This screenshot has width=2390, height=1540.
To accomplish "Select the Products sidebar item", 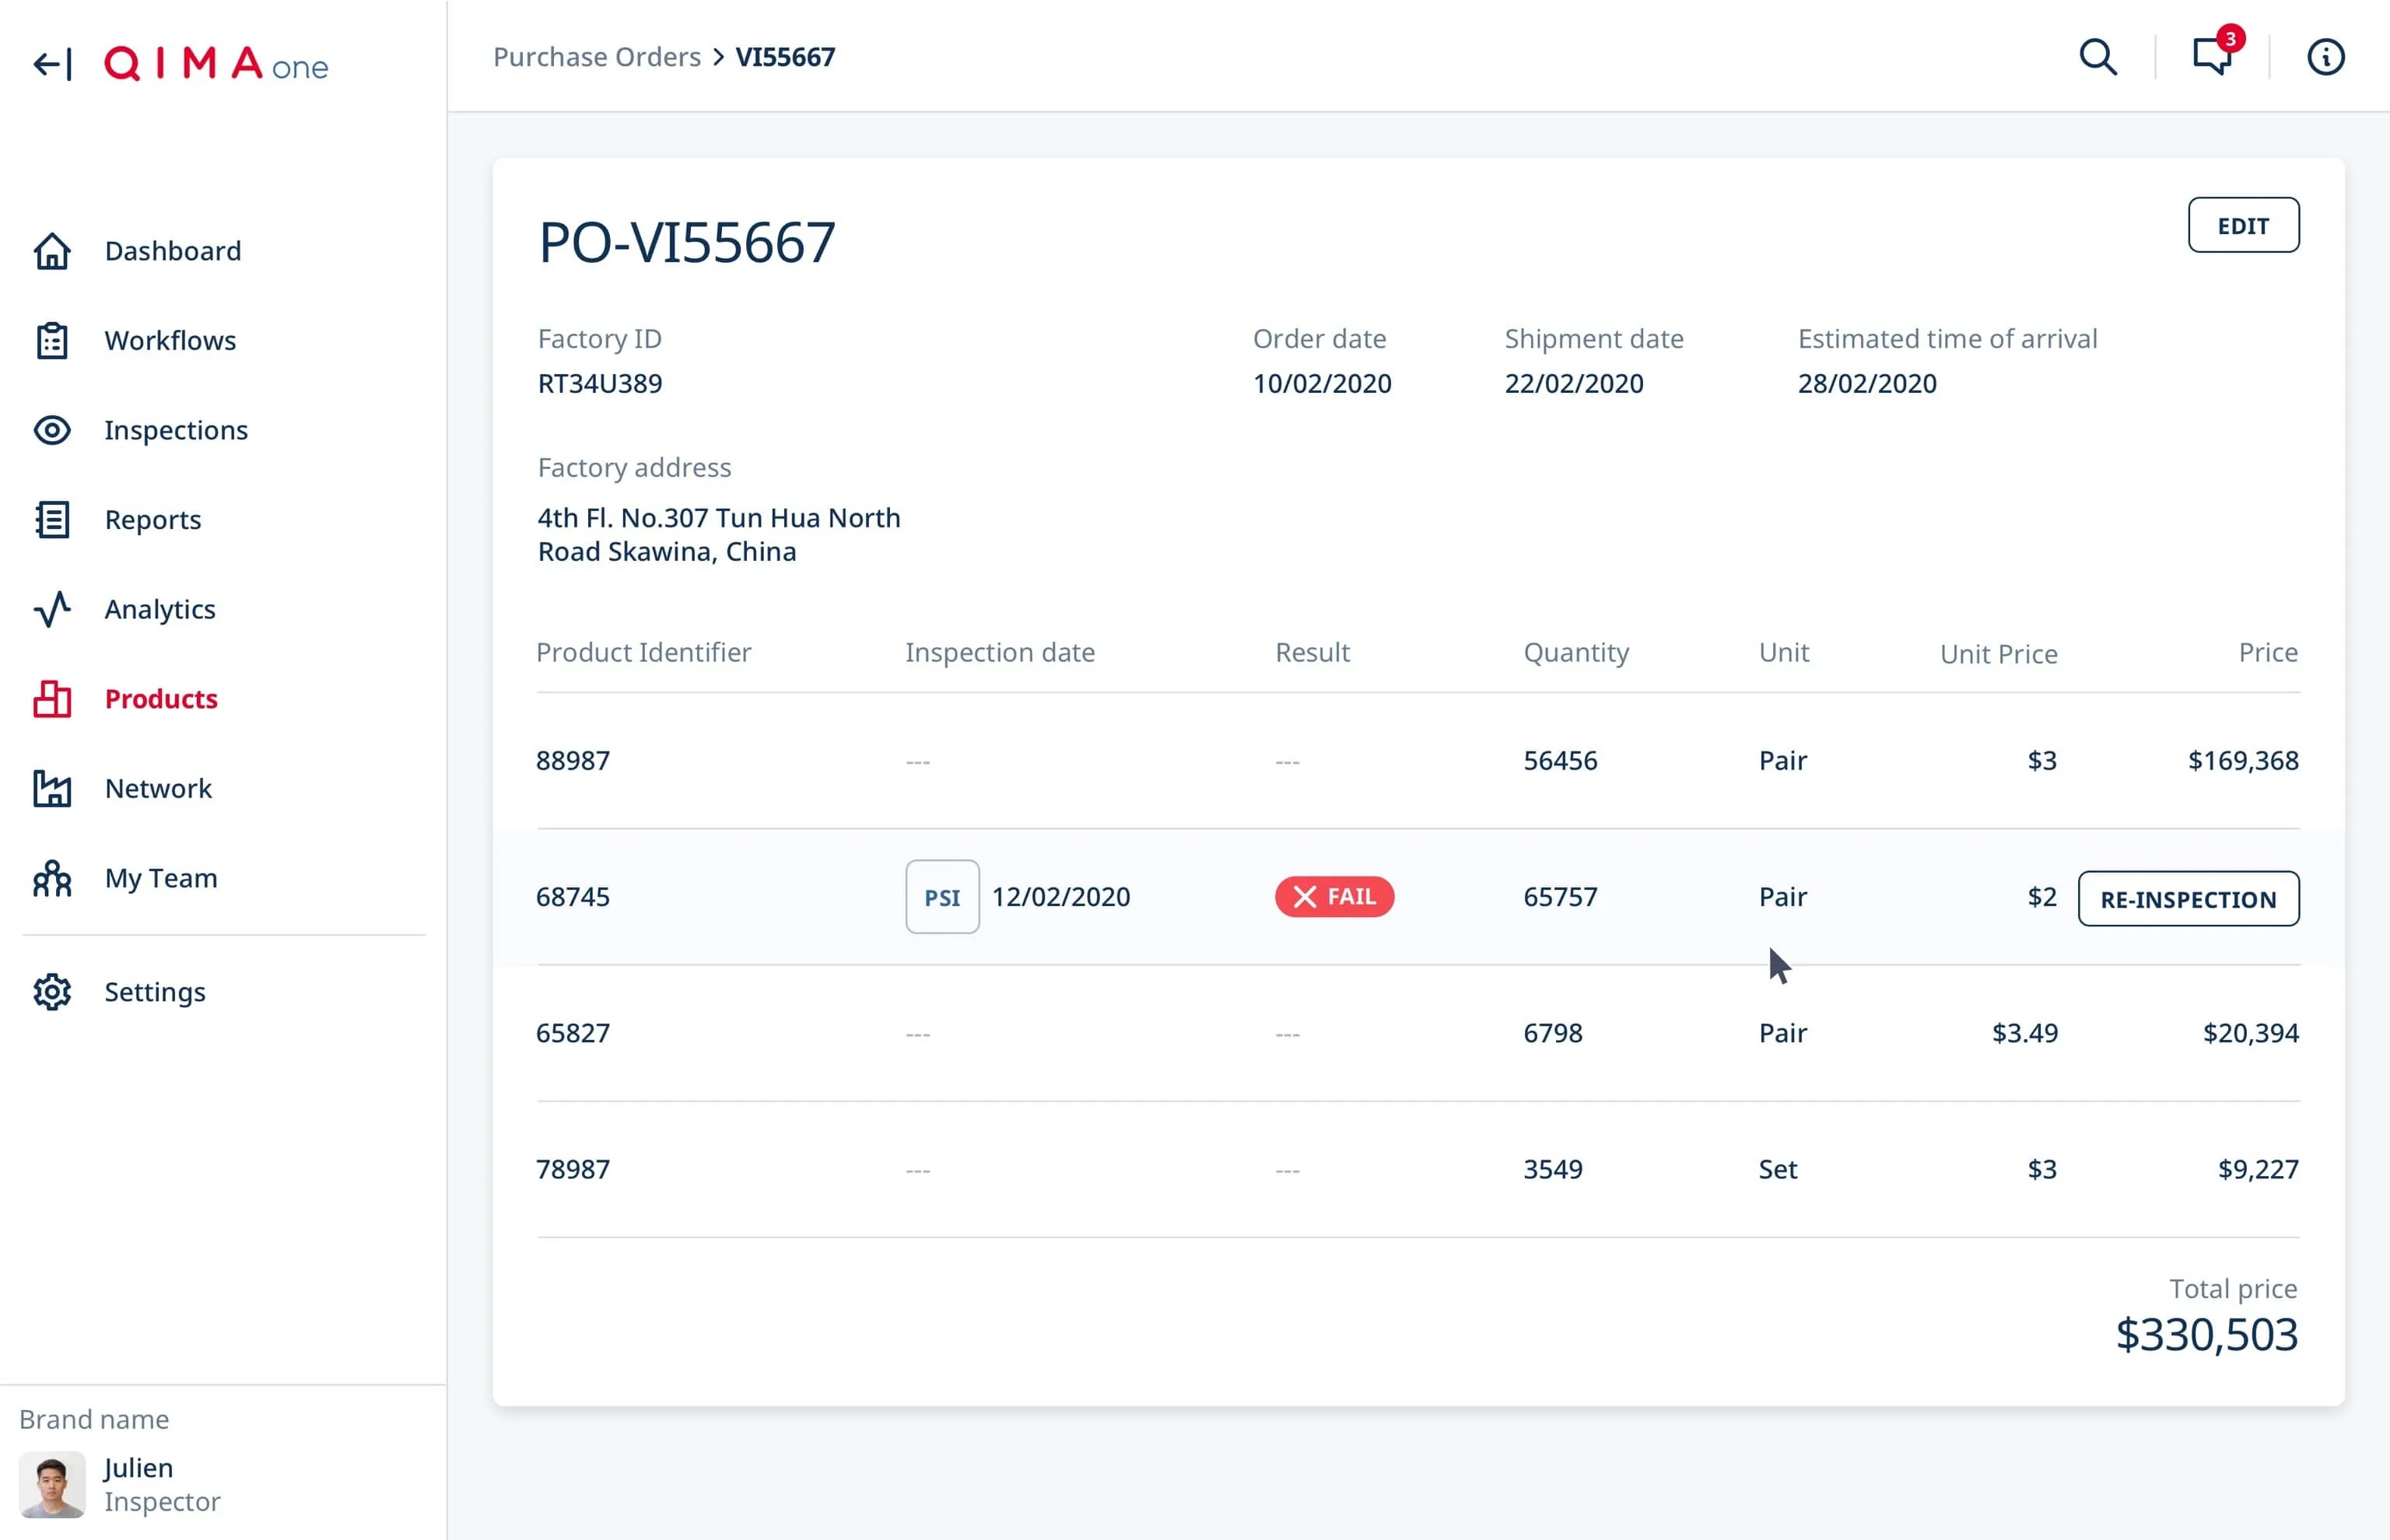I will [161, 699].
